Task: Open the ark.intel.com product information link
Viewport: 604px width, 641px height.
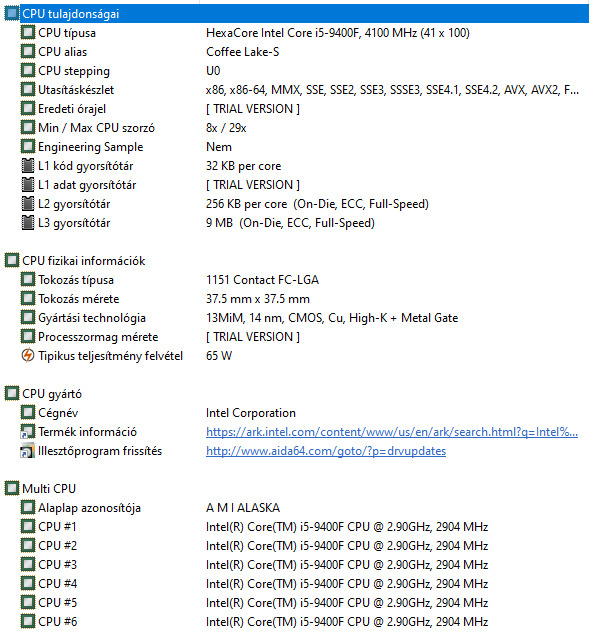Action: click(392, 432)
